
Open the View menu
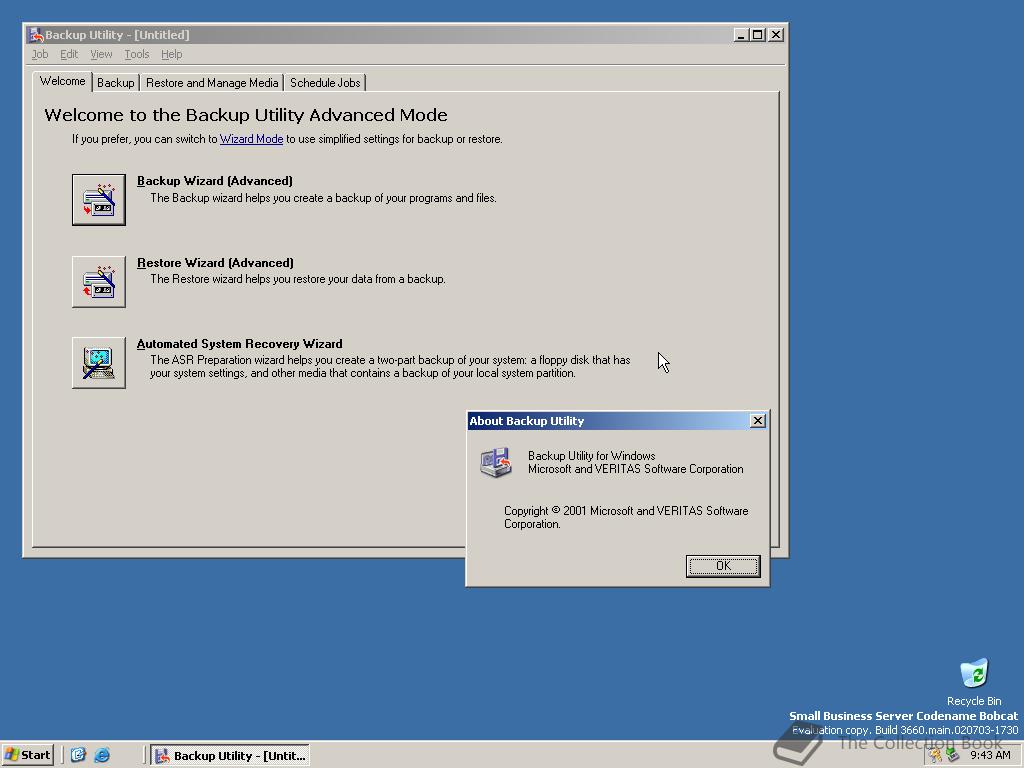[101, 54]
